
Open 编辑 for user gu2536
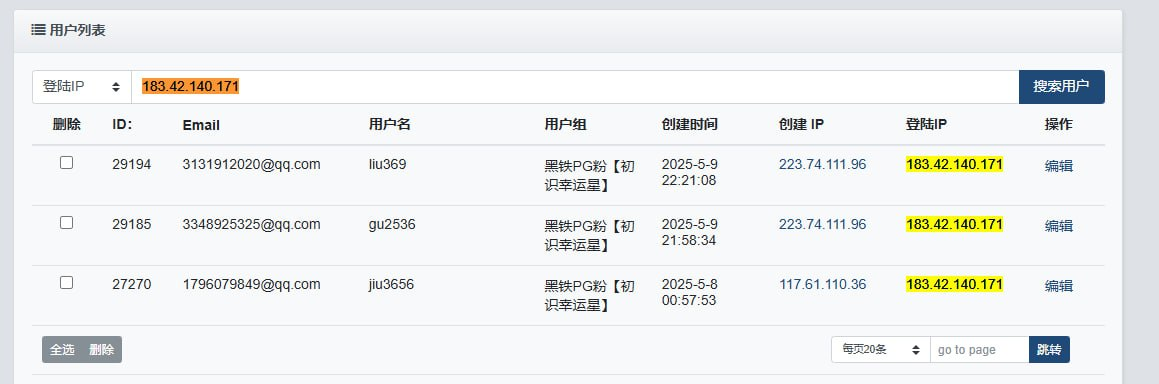click(1058, 226)
